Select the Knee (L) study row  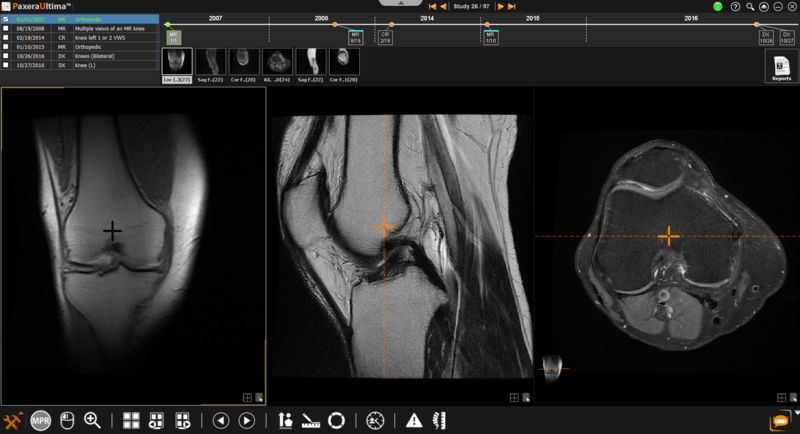pos(80,64)
